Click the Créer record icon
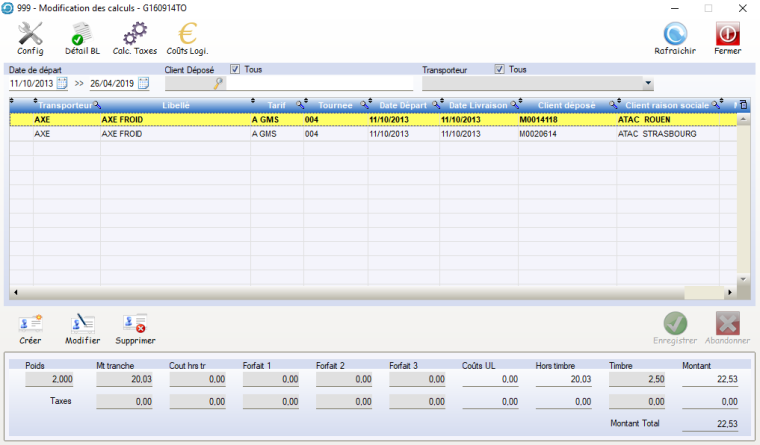This screenshot has height=445, width=760. click(31, 324)
